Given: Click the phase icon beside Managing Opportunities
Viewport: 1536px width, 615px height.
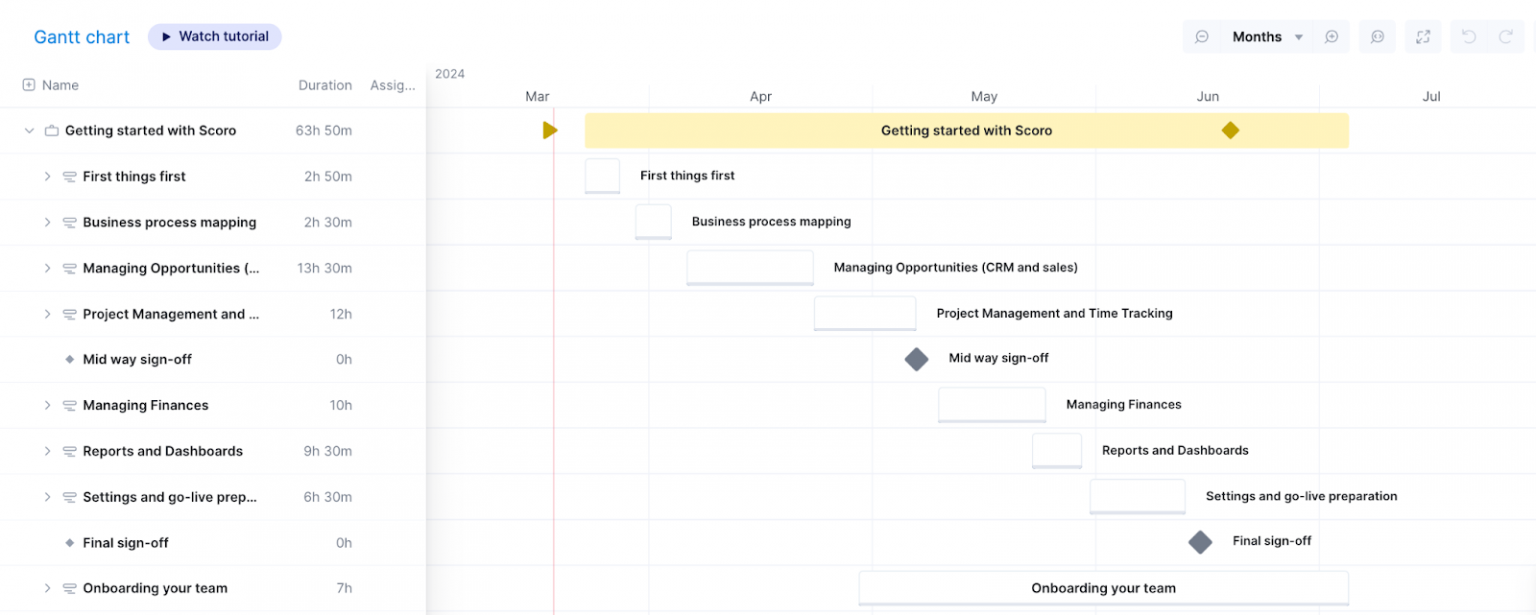Looking at the screenshot, I should click(70, 269).
